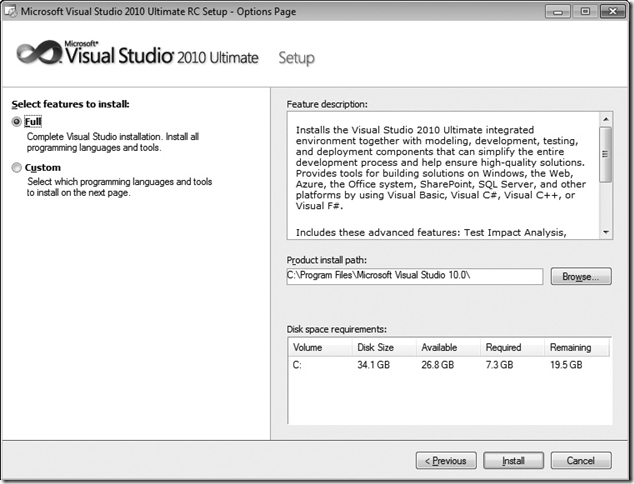
Task: Click the 'Product install path' label
Action: [327, 260]
